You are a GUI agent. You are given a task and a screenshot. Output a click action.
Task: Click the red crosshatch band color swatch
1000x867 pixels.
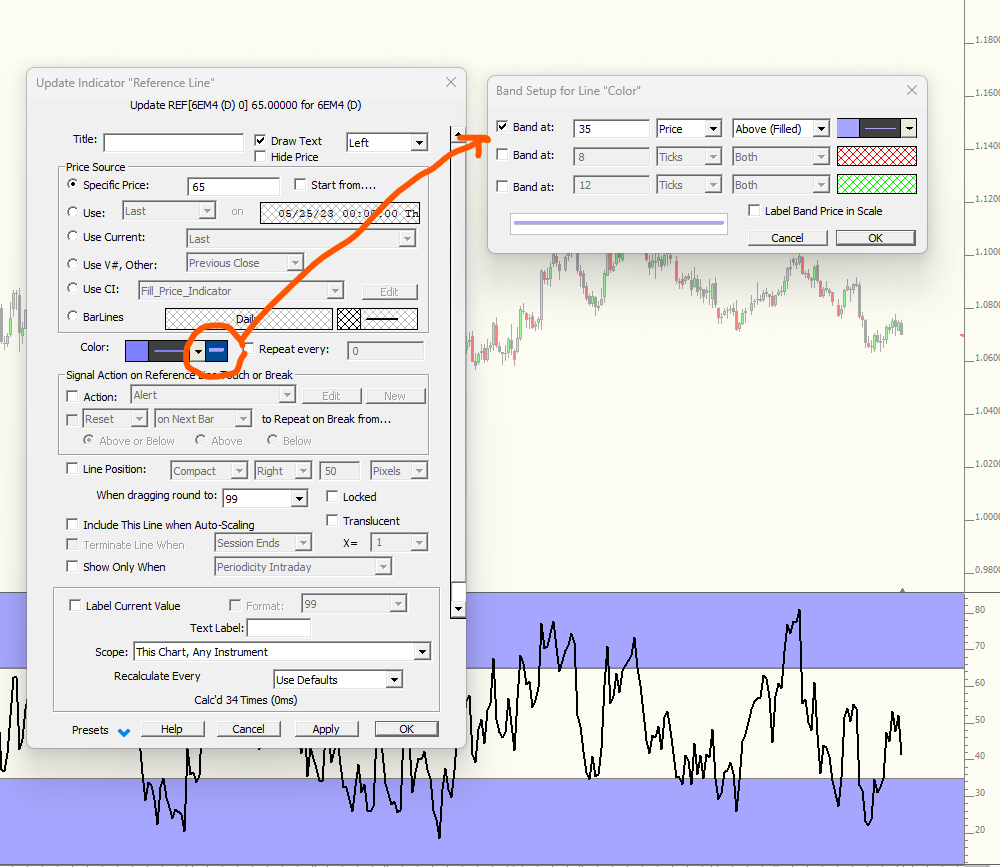[x=876, y=157]
